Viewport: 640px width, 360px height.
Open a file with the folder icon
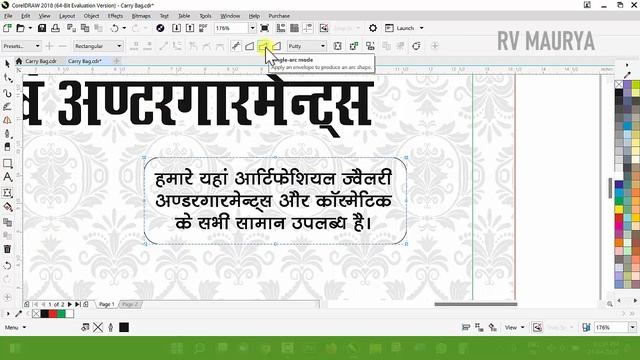pos(20,28)
